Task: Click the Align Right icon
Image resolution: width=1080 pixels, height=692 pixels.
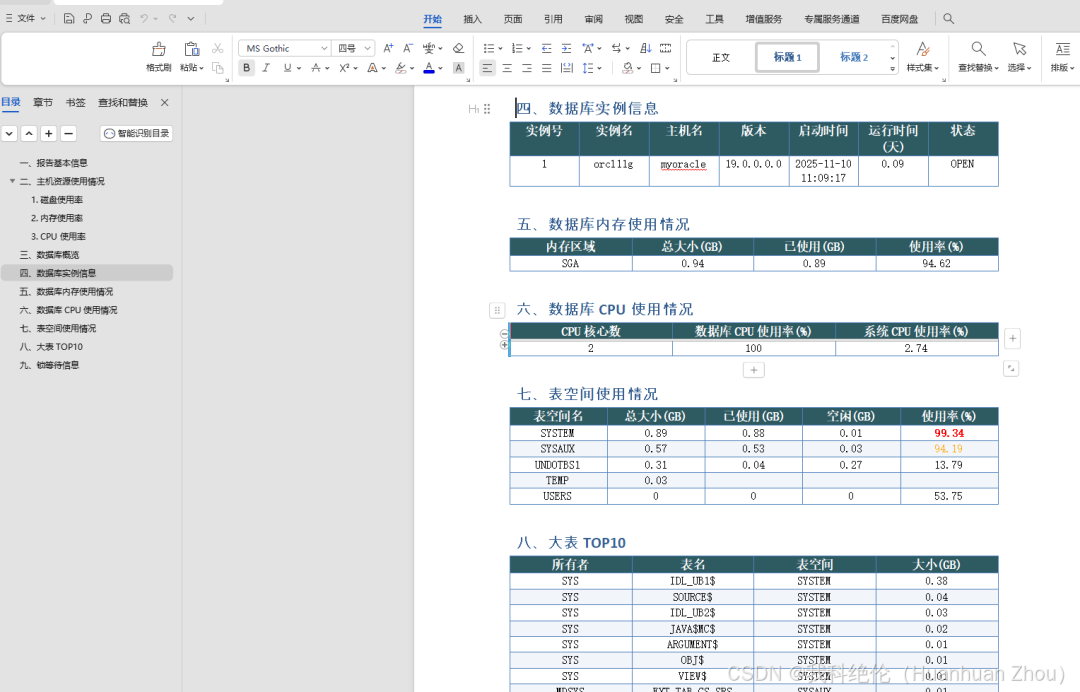Action: tap(527, 67)
